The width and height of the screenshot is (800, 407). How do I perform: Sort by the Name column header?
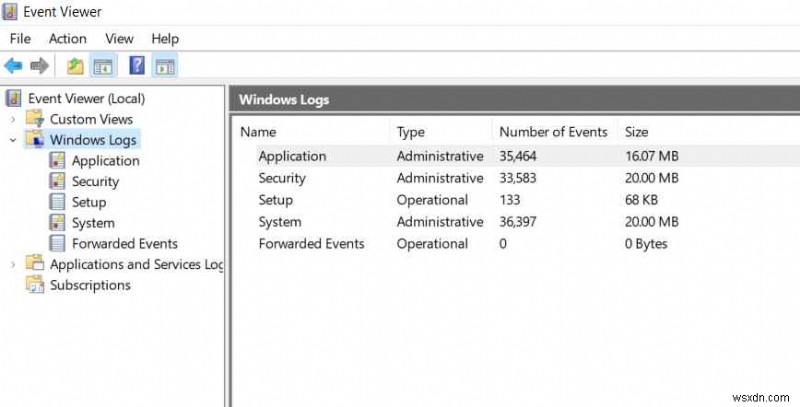point(258,132)
